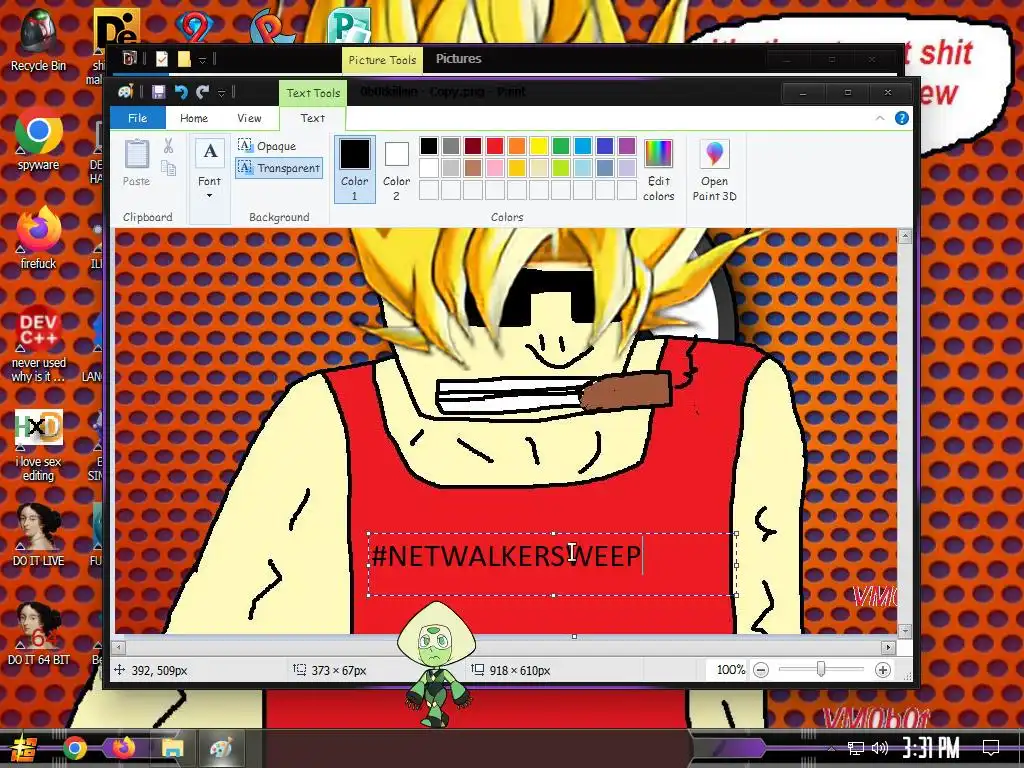
Task: Pick the purple swatch at the top row's end
Action: click(626, 146)
